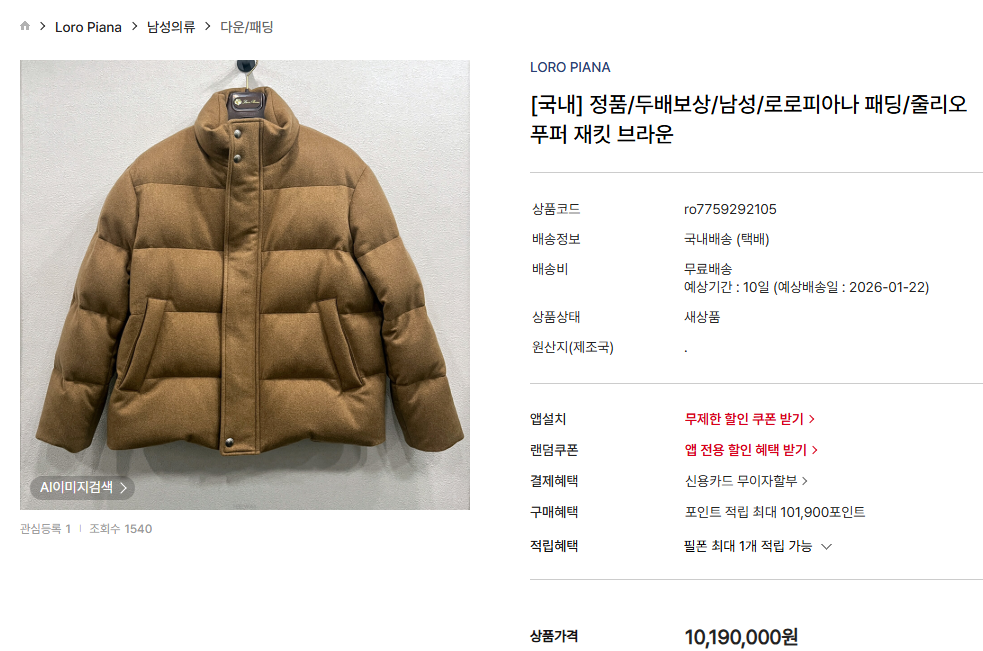Click the product title text
This screenshot has height=651, width=983.
click(x=749, y=119)
